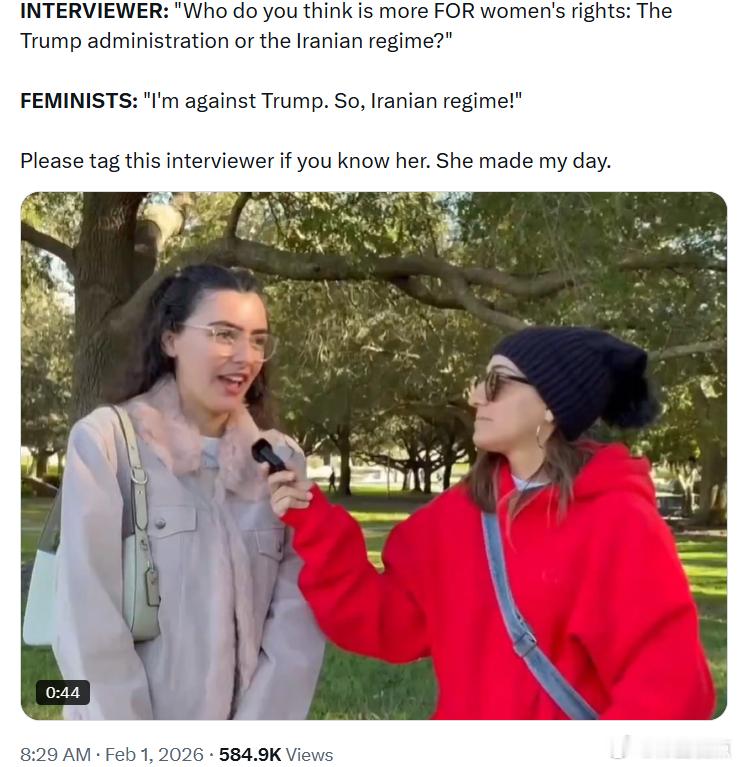This screenshot has height=767, width=739.
Task: Click the black microphone in the video
Action: point(268,455)
